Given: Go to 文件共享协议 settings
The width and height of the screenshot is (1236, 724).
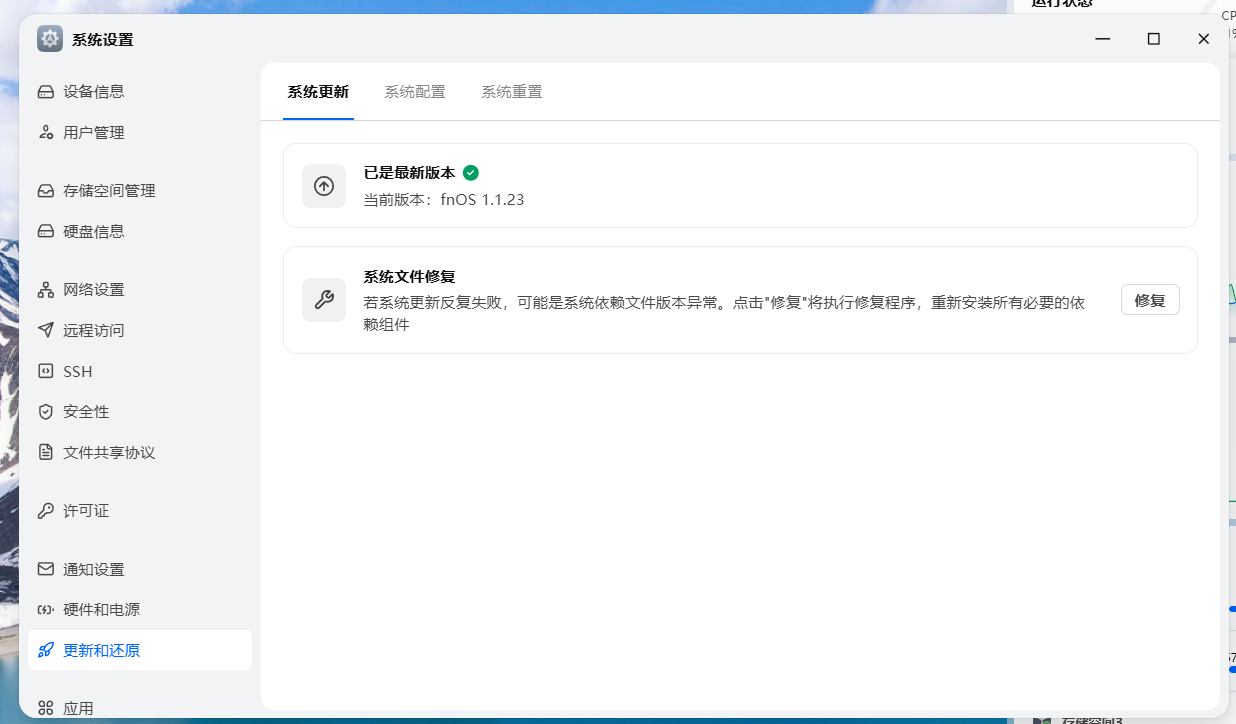Looking at the screenshot, I should [x=109, y=453].
